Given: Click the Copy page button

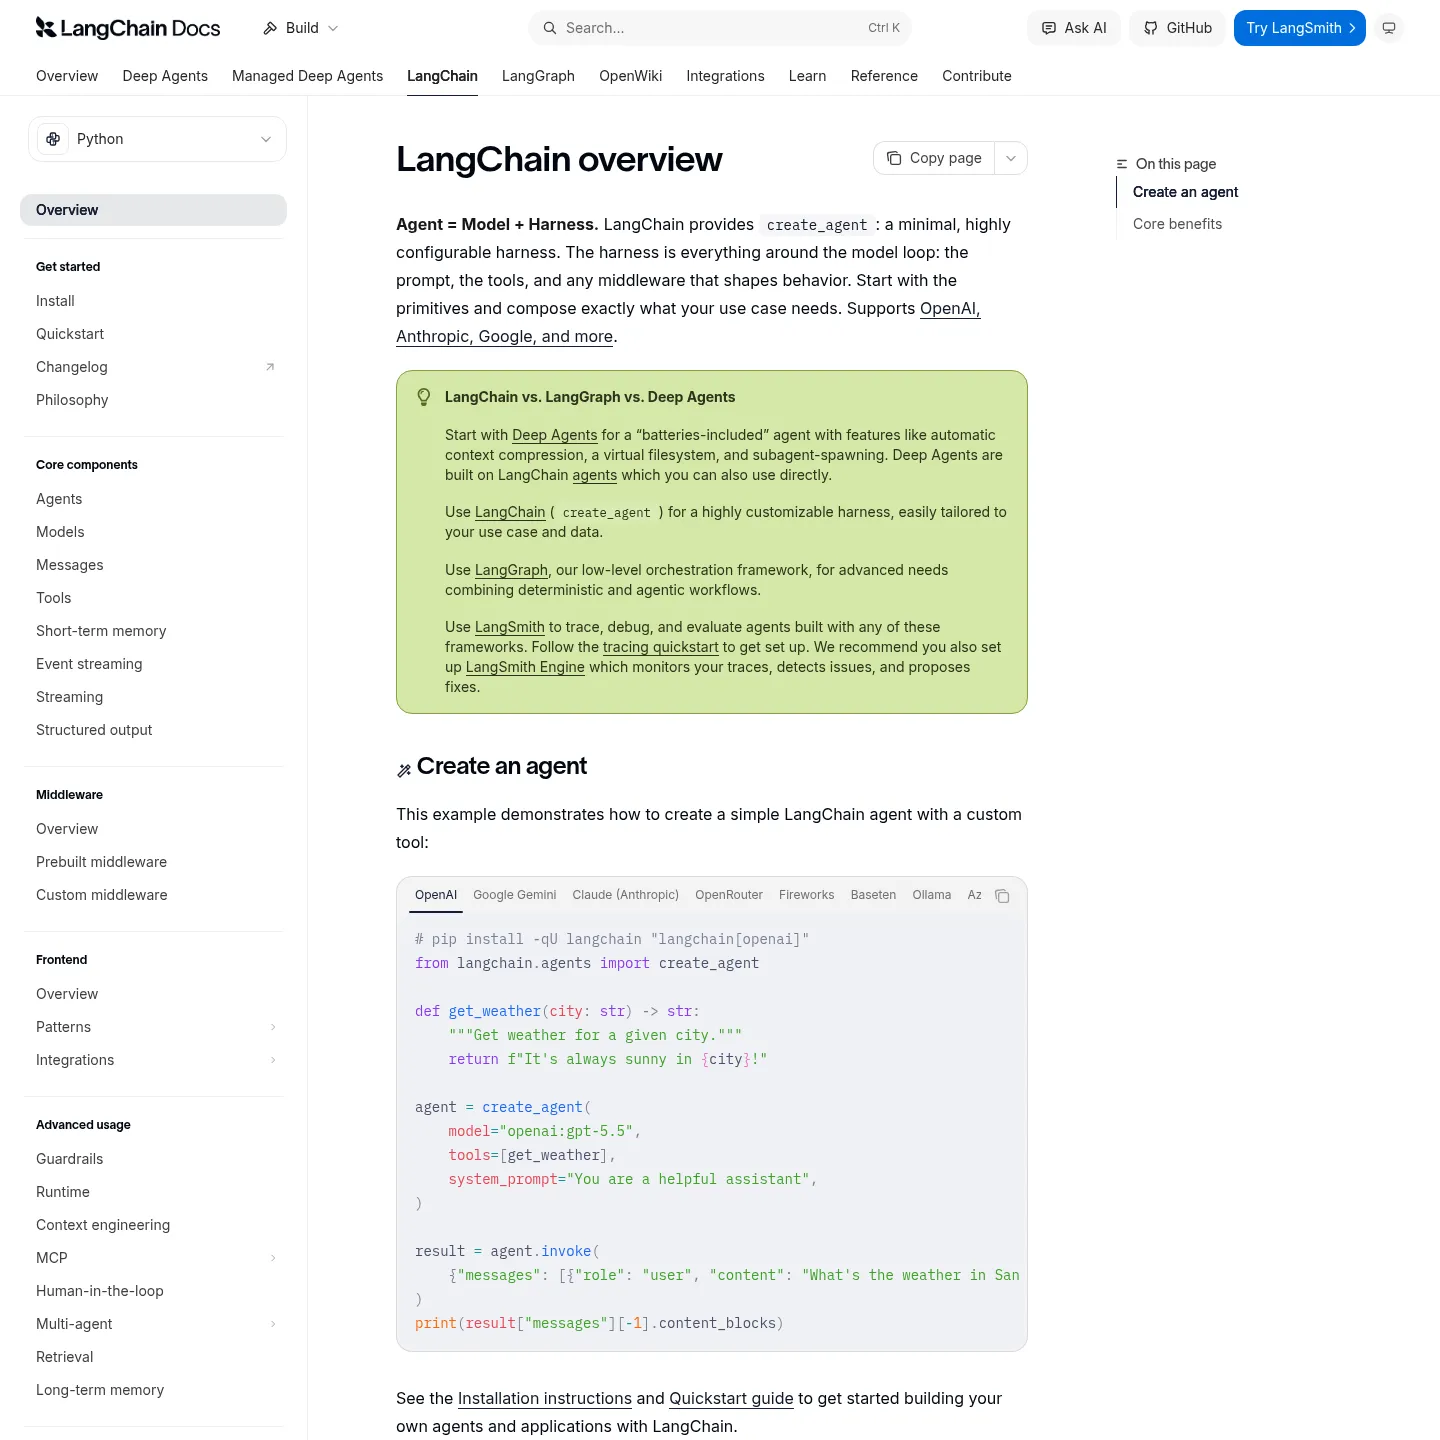Looking at the screenshot, I should click(x=934, y=158).
